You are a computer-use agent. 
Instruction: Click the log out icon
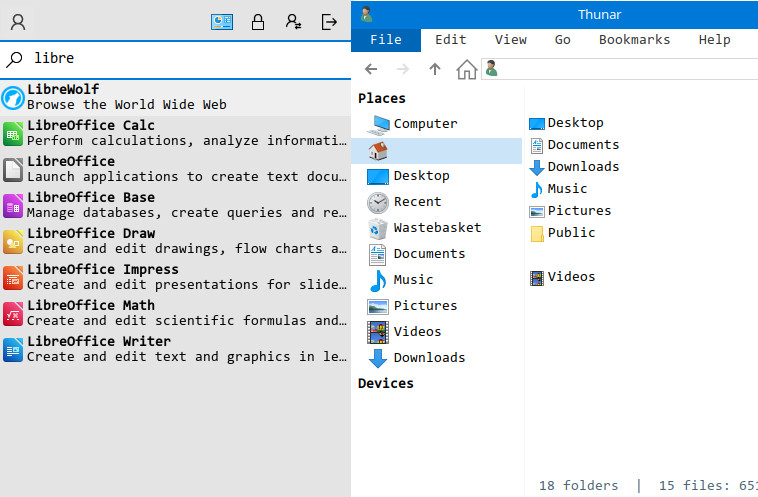click(329, 22)
